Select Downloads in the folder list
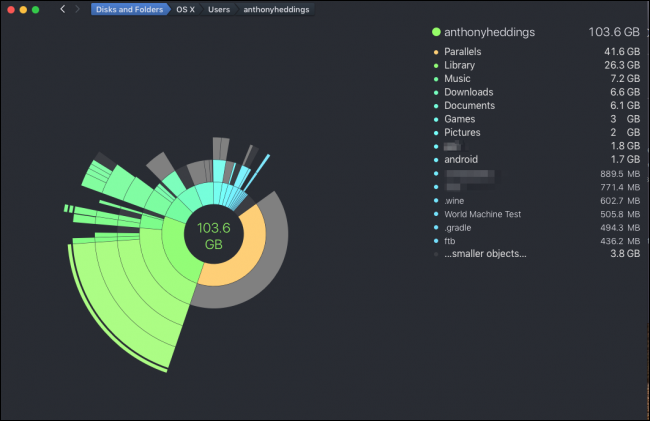The height and width of the screenshot is (421, 650). pos(466,92)
